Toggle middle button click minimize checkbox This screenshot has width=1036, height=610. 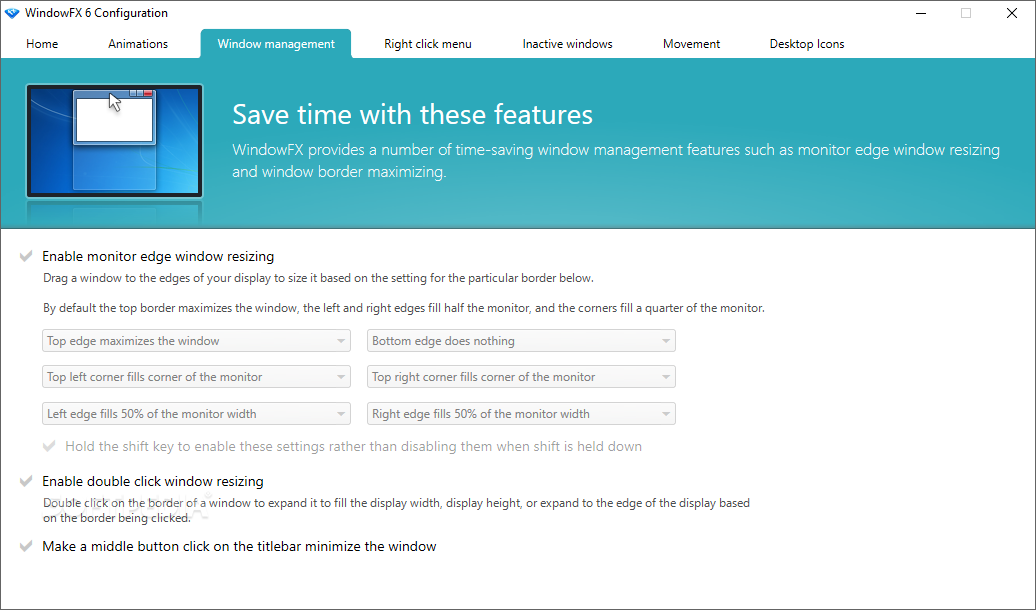click(x=26, y=547)
